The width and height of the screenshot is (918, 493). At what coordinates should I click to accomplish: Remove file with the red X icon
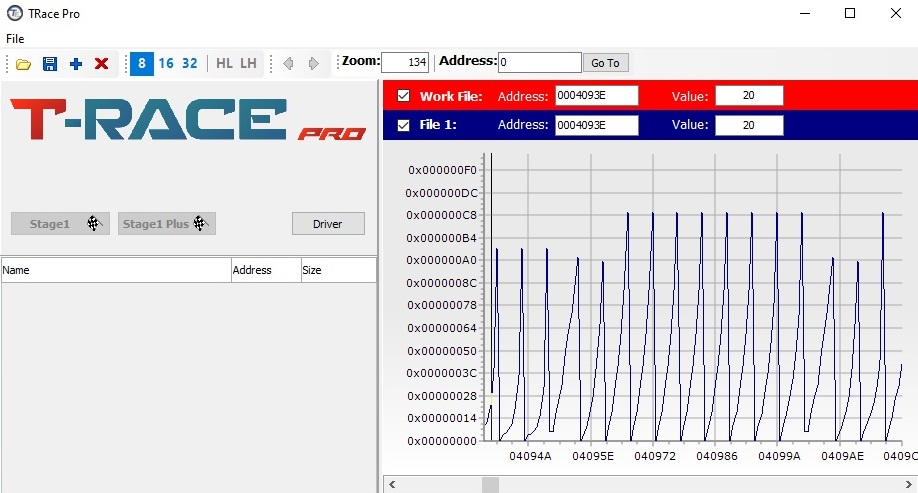(101, 63)
